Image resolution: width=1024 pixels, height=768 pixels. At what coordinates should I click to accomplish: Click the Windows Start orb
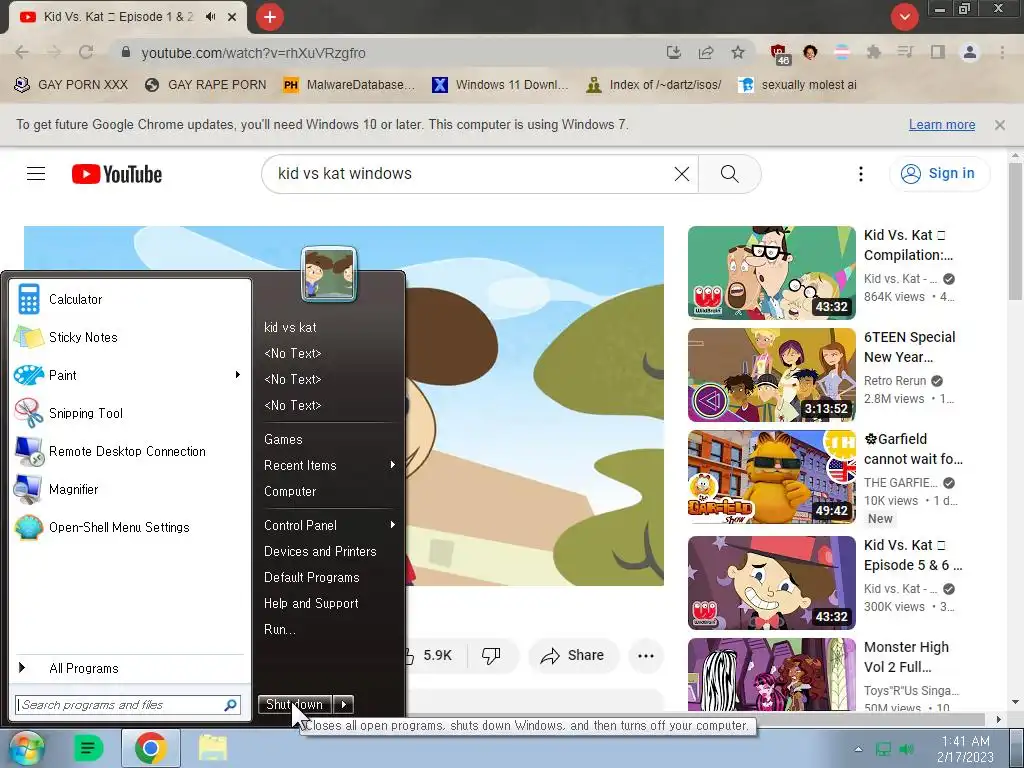click(25, 748)
